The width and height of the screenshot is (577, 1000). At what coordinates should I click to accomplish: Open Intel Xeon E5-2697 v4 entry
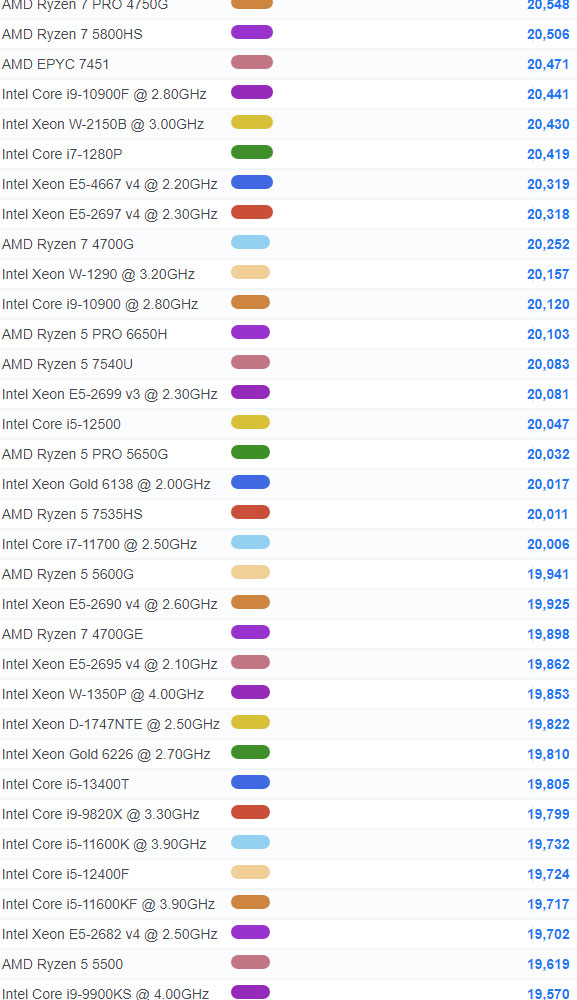click(110, 214)
